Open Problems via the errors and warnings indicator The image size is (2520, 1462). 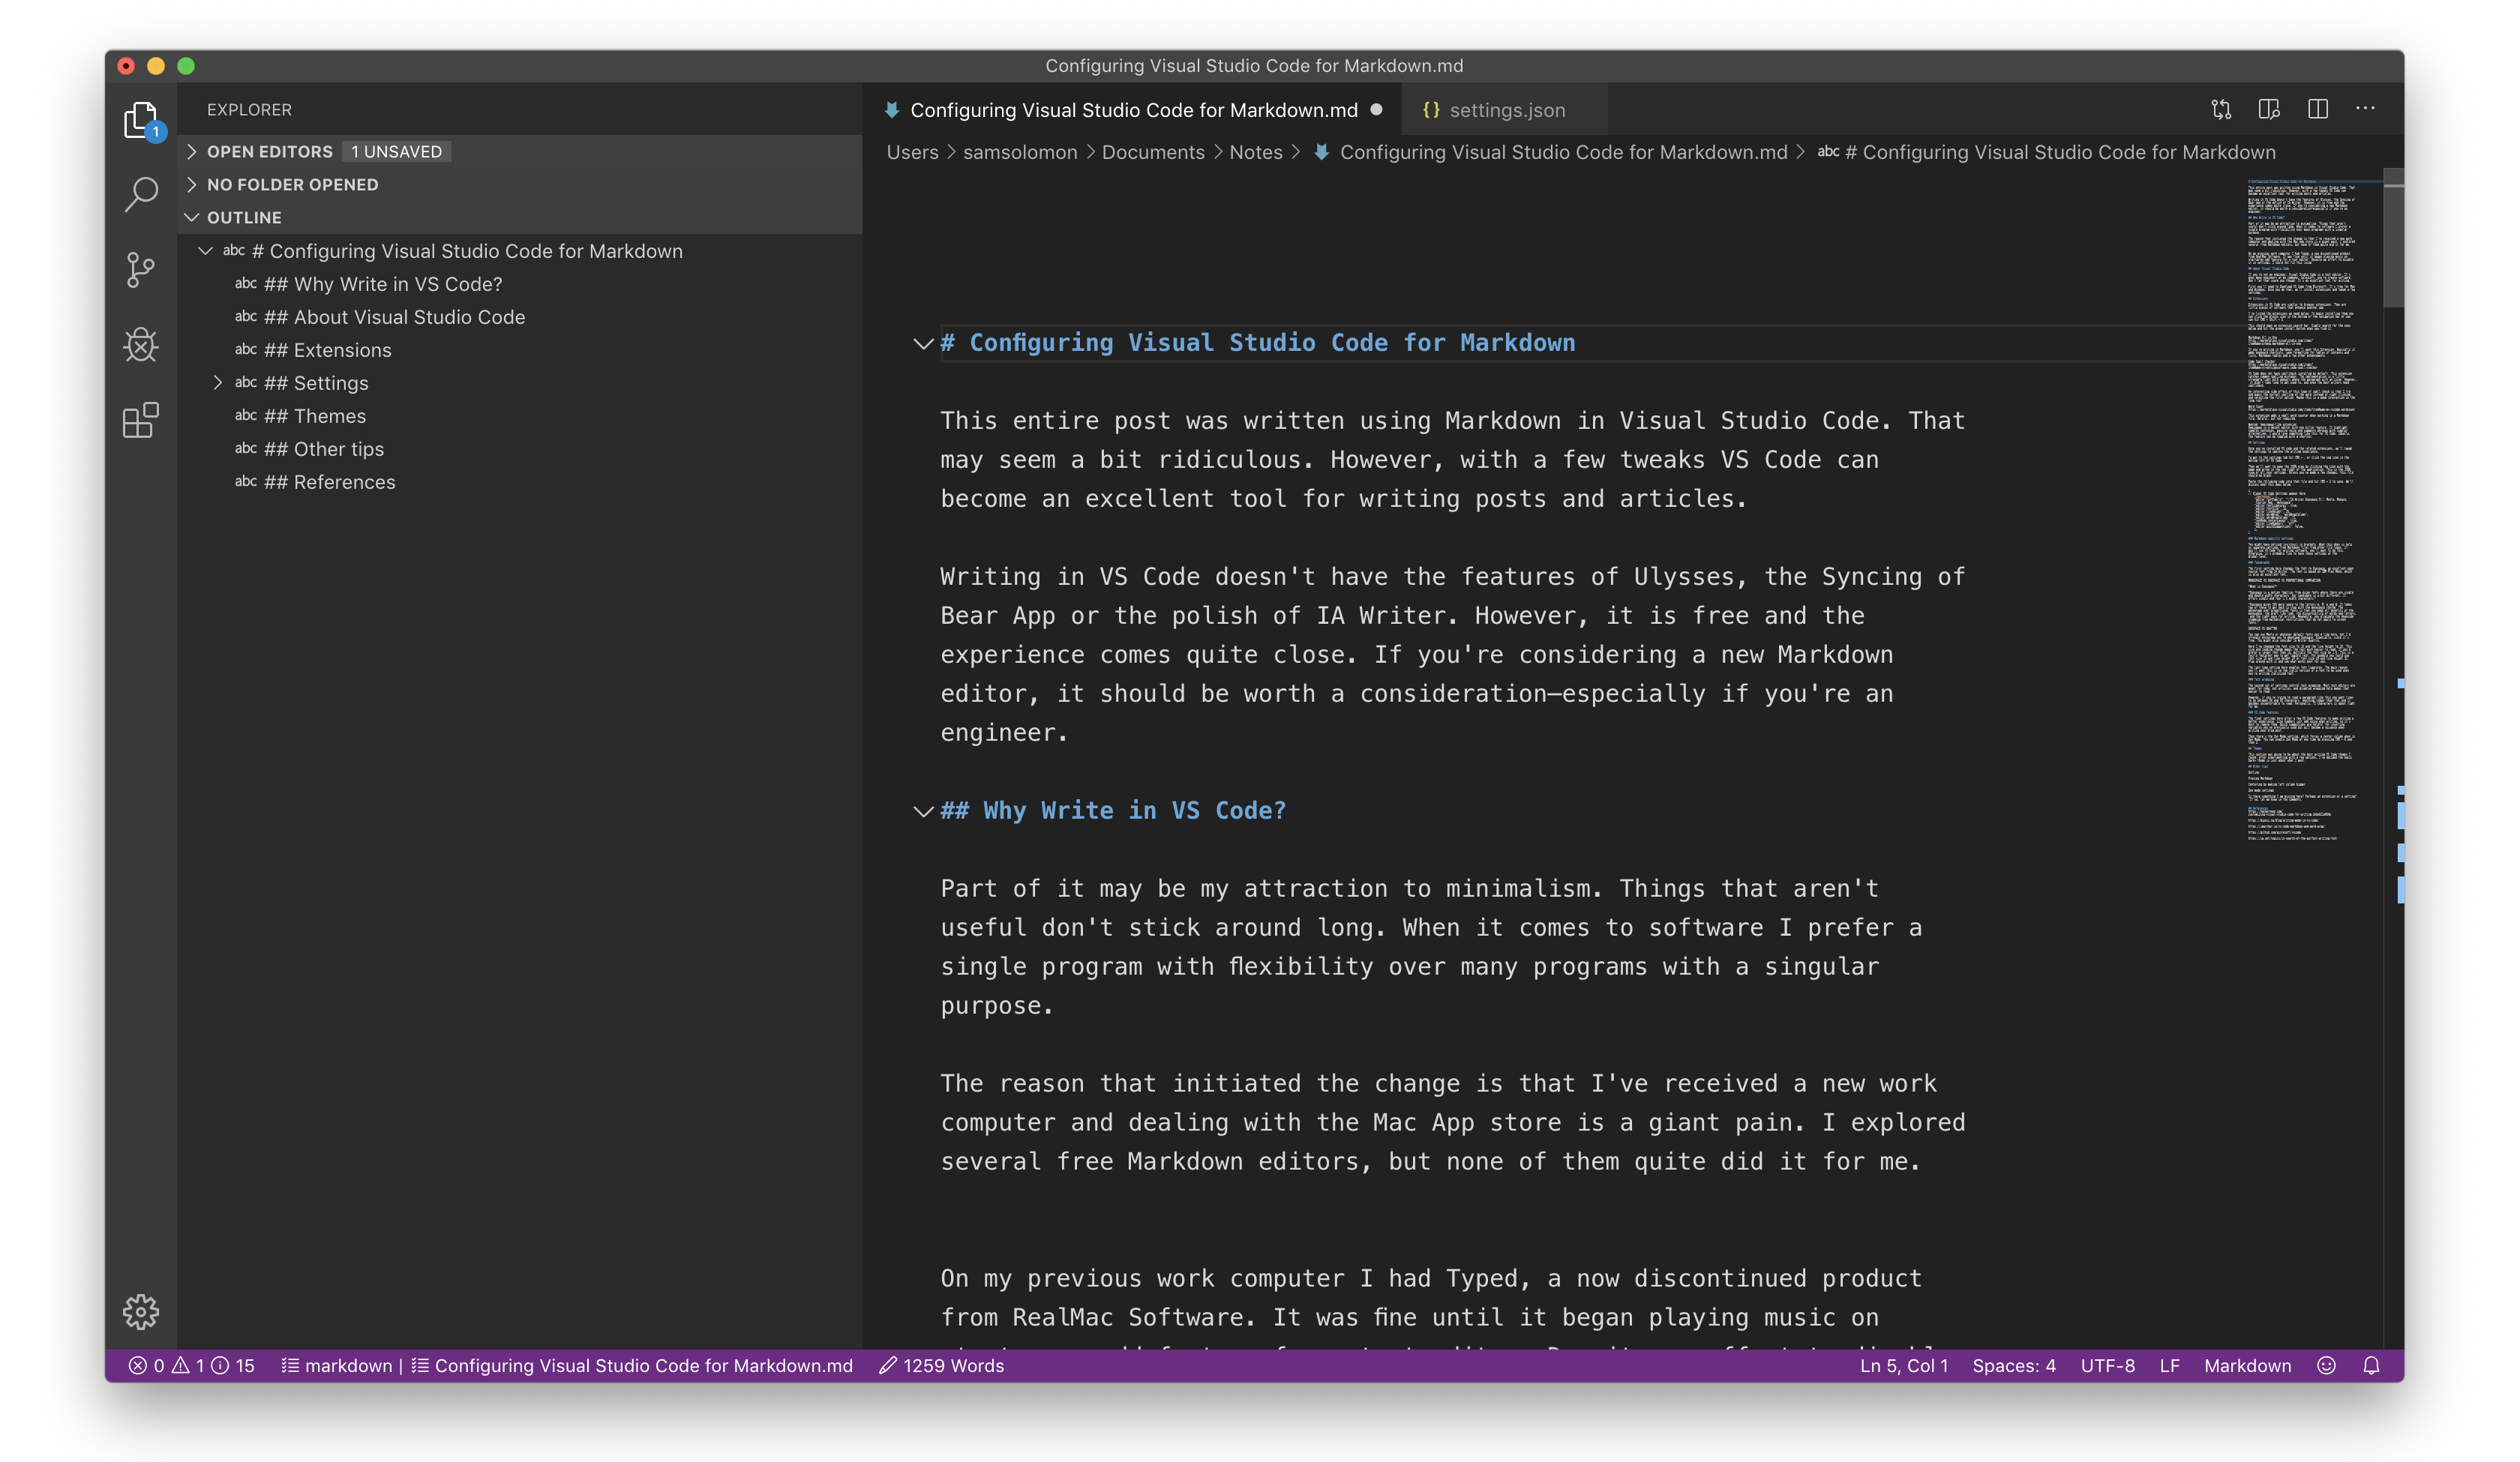click(190, 1365)
